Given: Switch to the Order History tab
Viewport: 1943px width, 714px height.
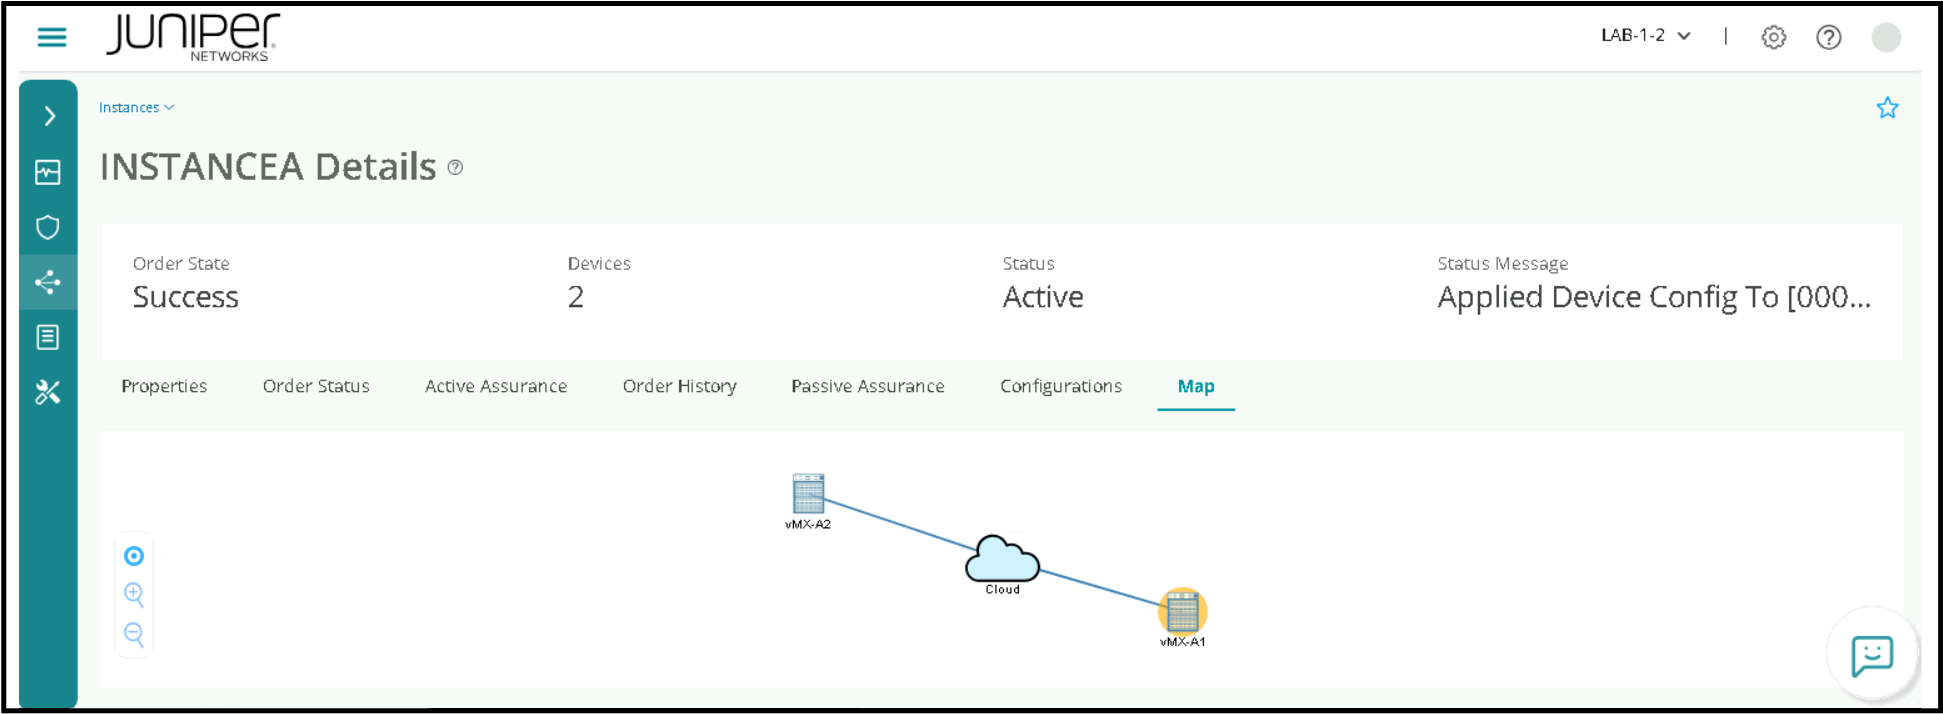Looking at the screenshot, I should [679, 386].
